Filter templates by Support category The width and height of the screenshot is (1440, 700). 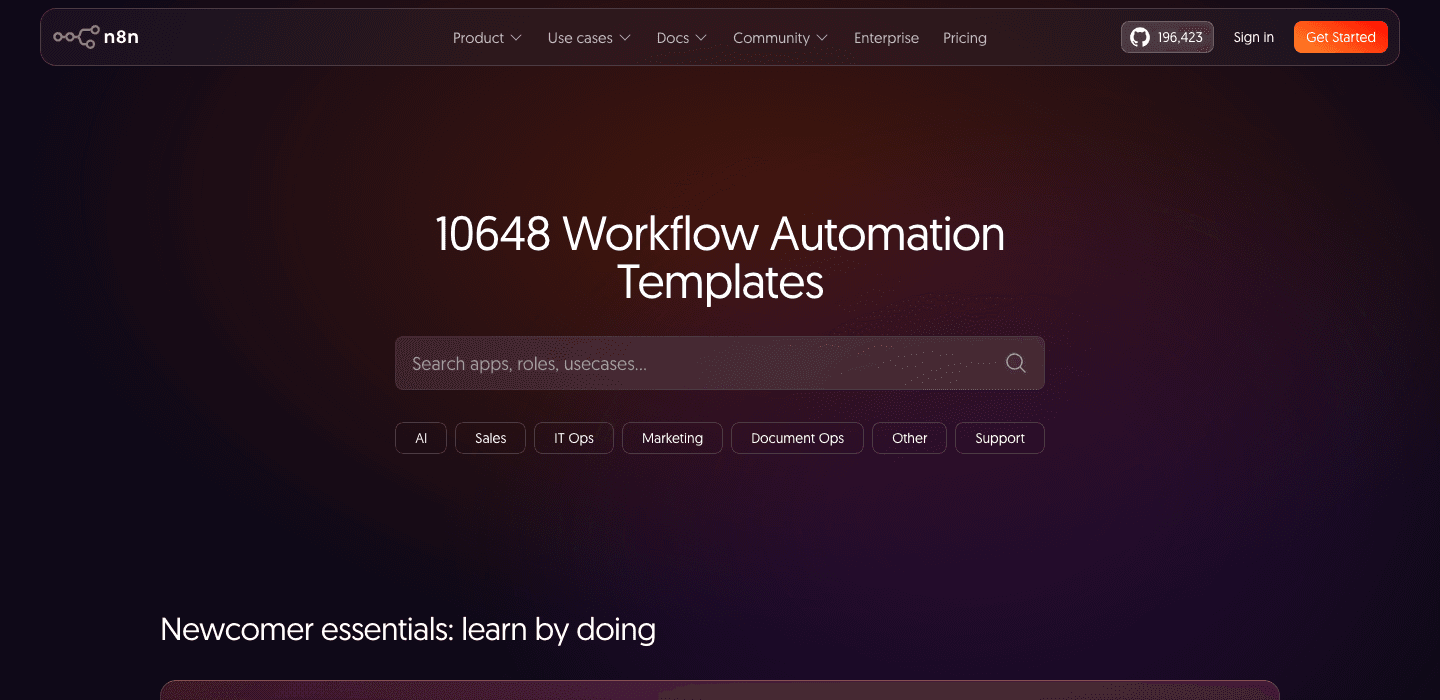(x=1000, y=438)
